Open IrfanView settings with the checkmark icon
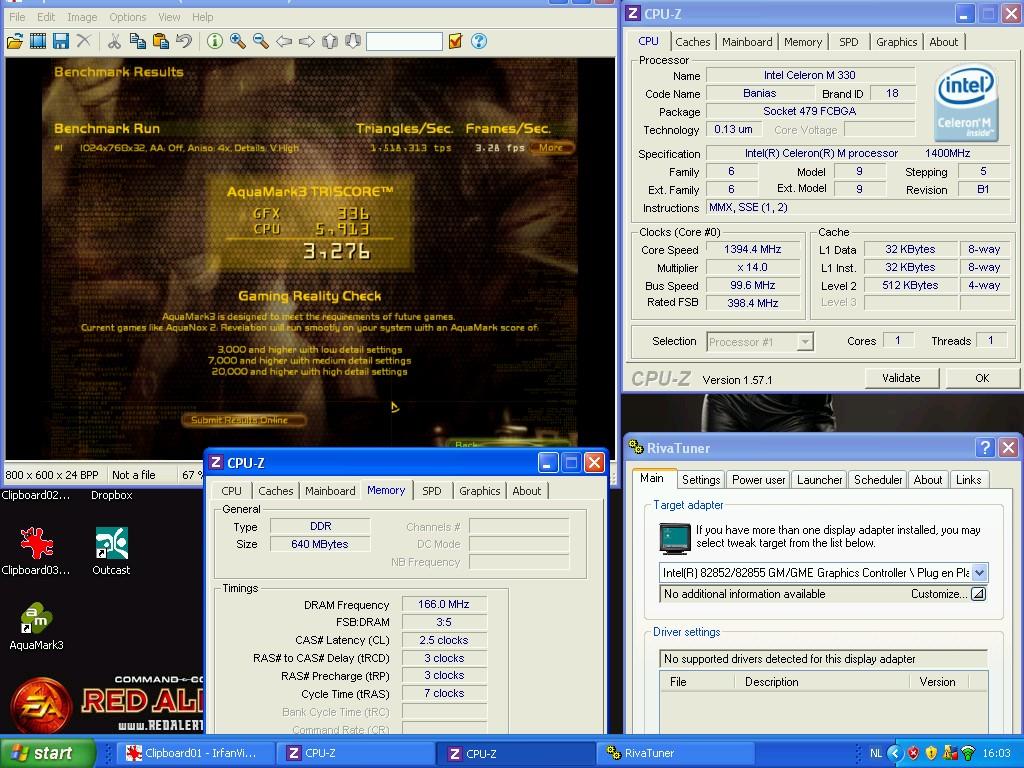 coord(455,41)
